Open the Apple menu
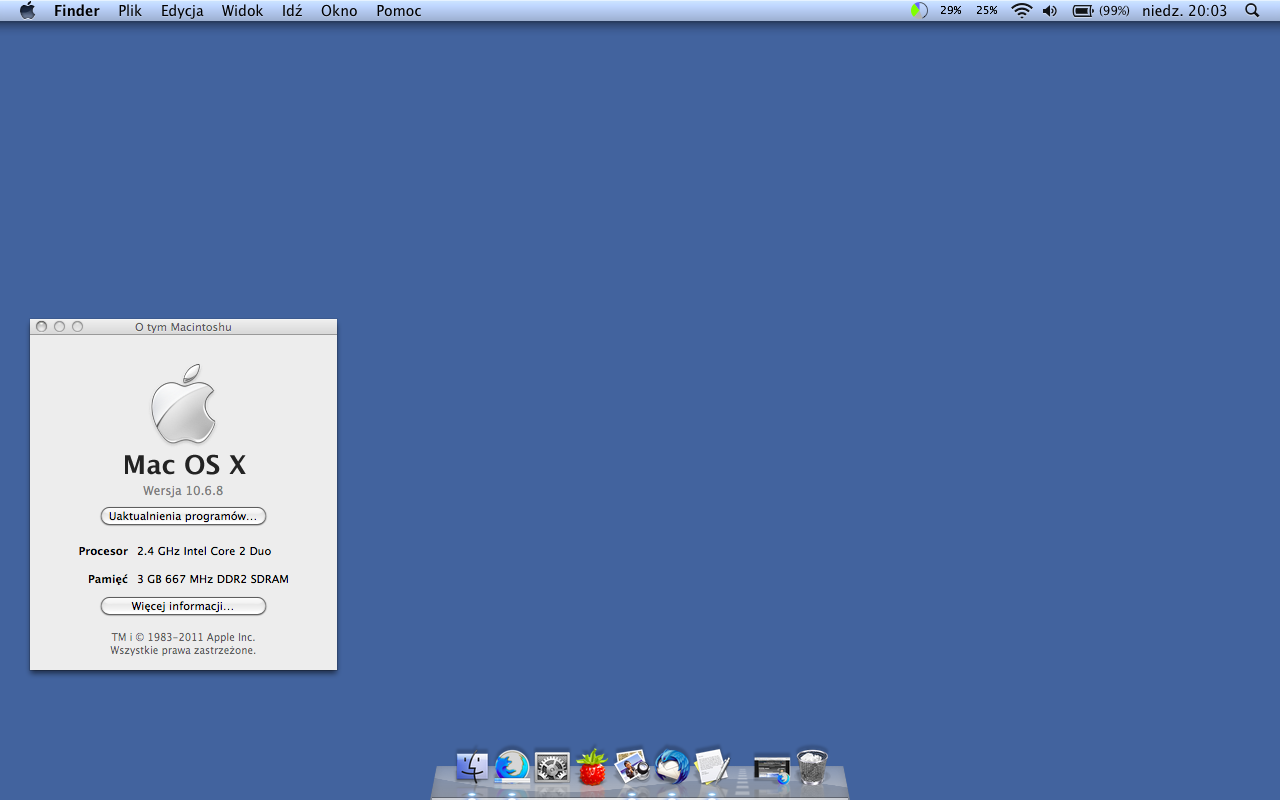Screen dimensions: 1280x800 [x=28, y=11]
